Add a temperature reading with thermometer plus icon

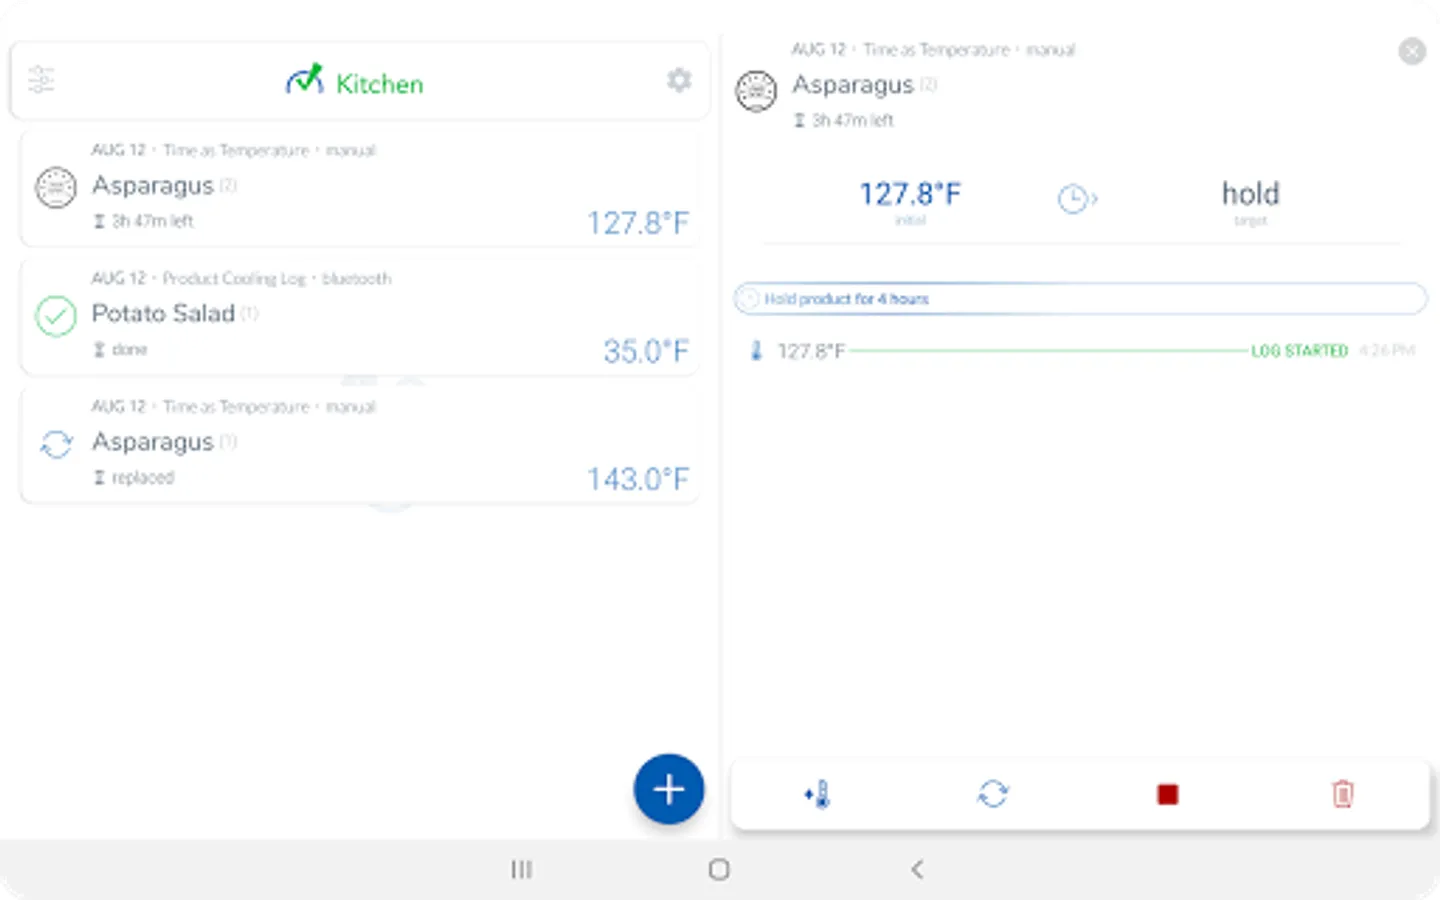(817, 795)
